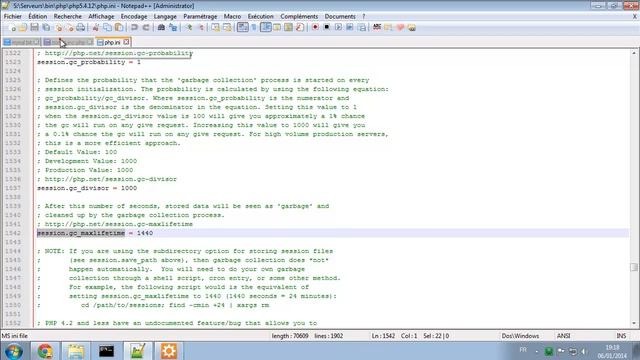
Task: Click the Paste clipboard icon
Action: [119, 27]
